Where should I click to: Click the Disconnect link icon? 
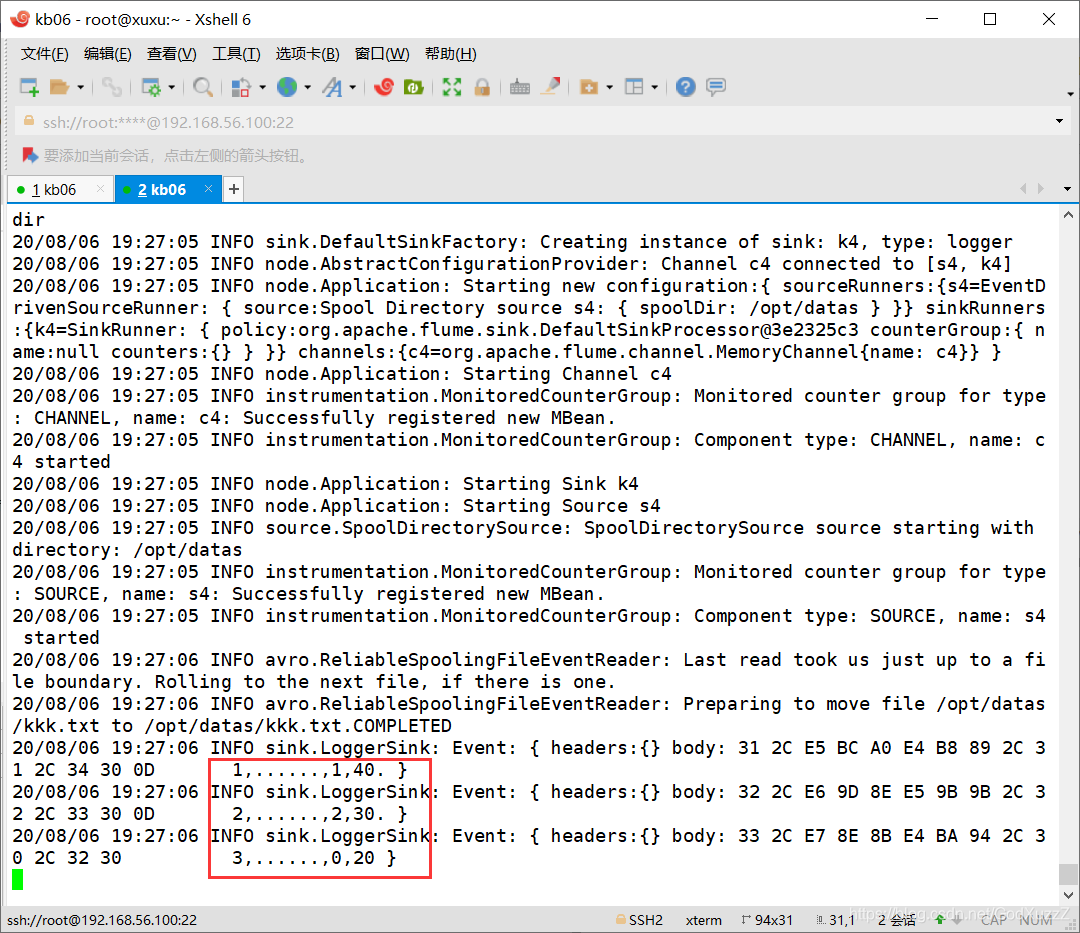112,87
